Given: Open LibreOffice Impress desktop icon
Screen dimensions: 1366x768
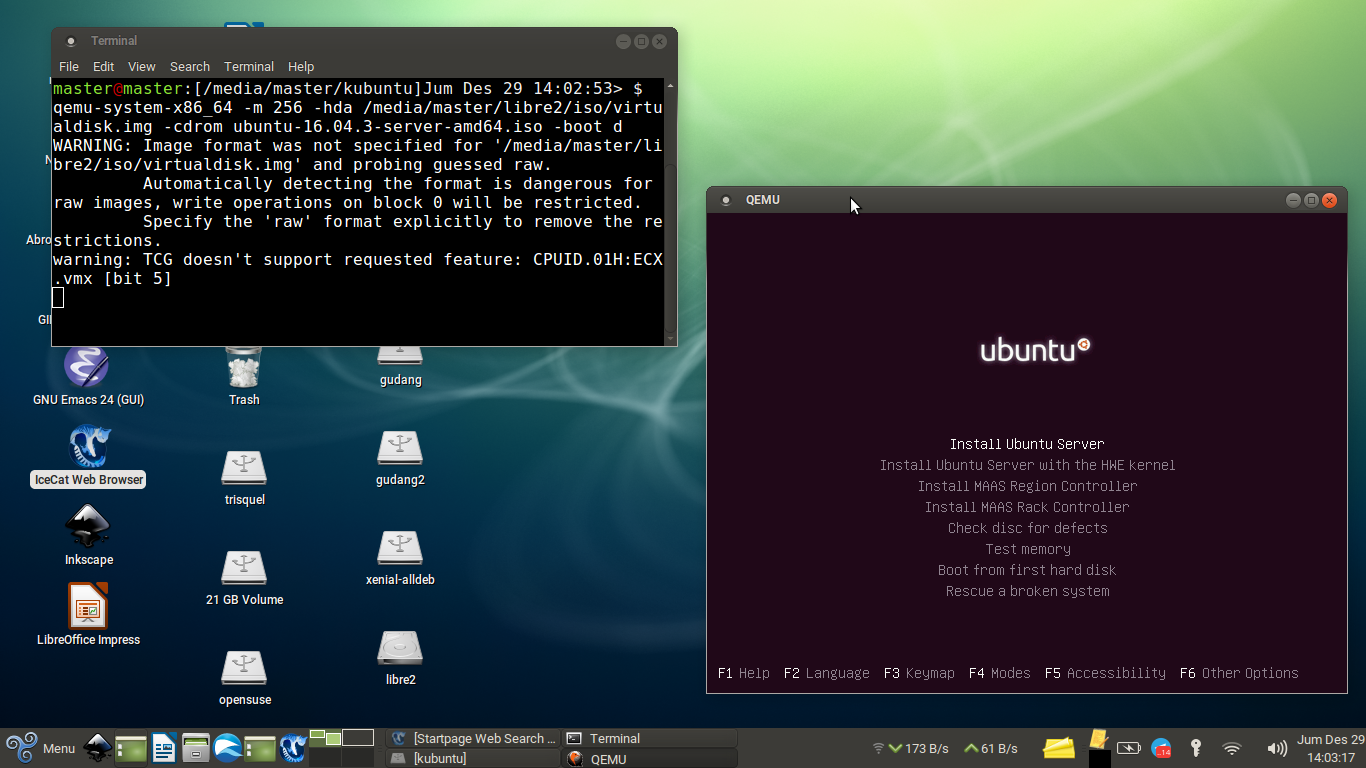Looking at the screenshot, I should click(88, 605).
